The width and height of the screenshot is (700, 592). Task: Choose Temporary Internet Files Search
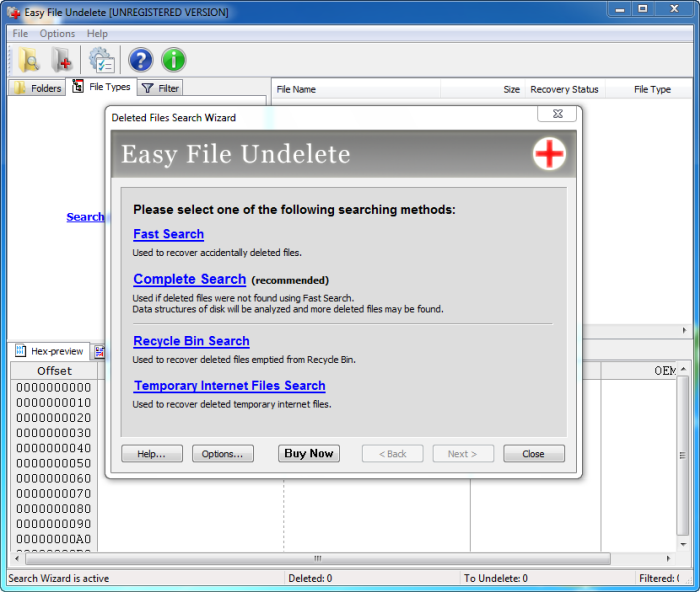click(229, 386)
